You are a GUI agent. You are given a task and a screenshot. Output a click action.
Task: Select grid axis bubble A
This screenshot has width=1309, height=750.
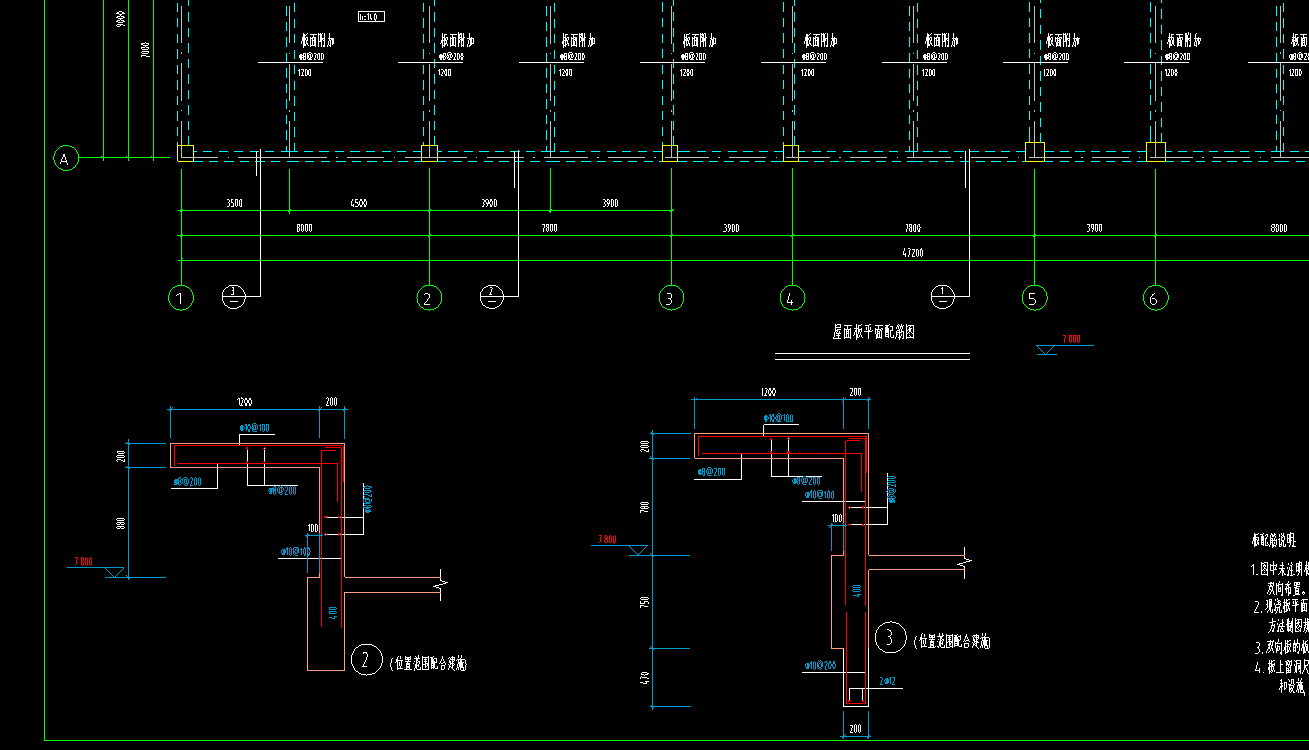pos(66,158)
